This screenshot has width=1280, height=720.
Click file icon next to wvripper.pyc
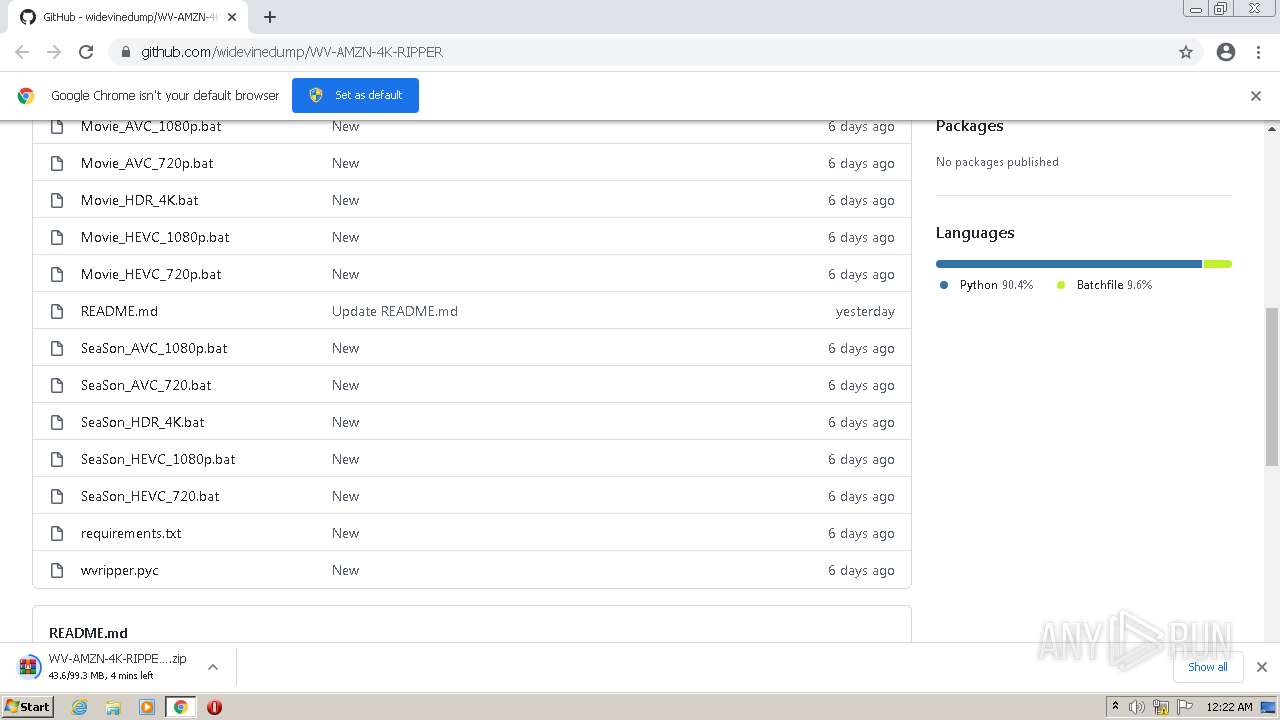(x=57, y=570)
